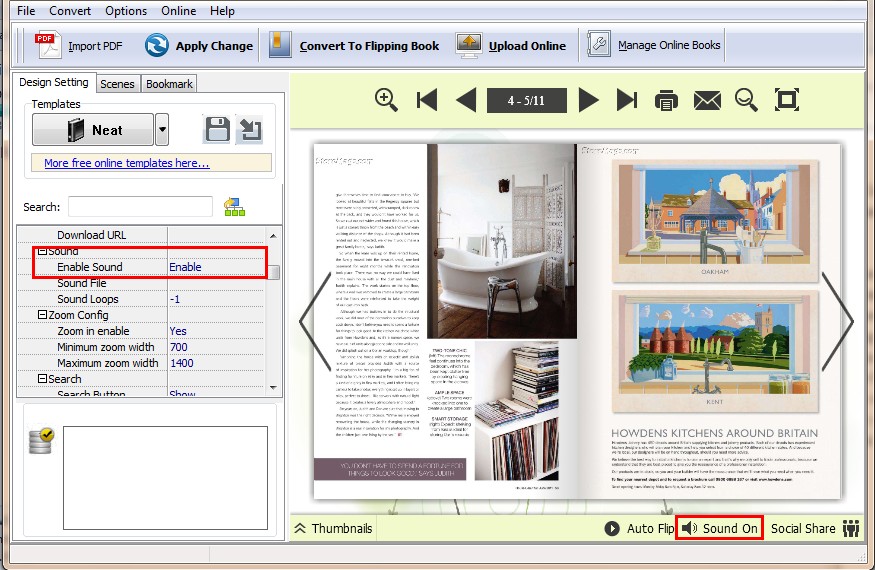The height and width of the screenshot is (570, 875).
Task: Toggle fullscreen view icon
Action: (787, 100)
